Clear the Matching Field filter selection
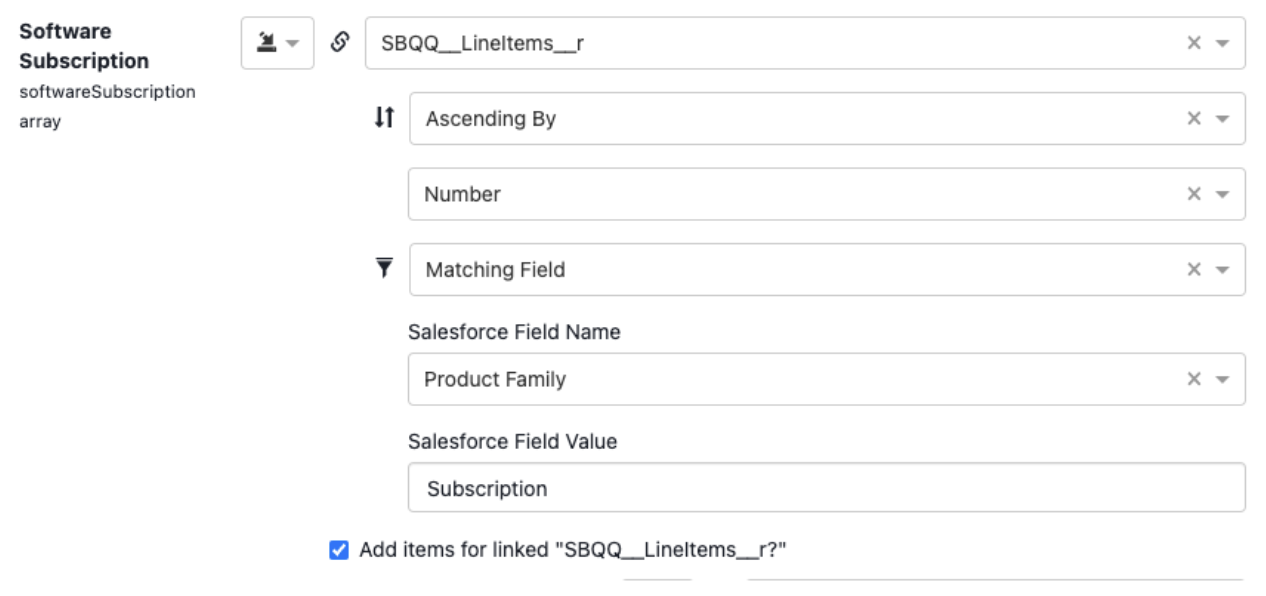 pyautogui.click(x=1194, y=269)
